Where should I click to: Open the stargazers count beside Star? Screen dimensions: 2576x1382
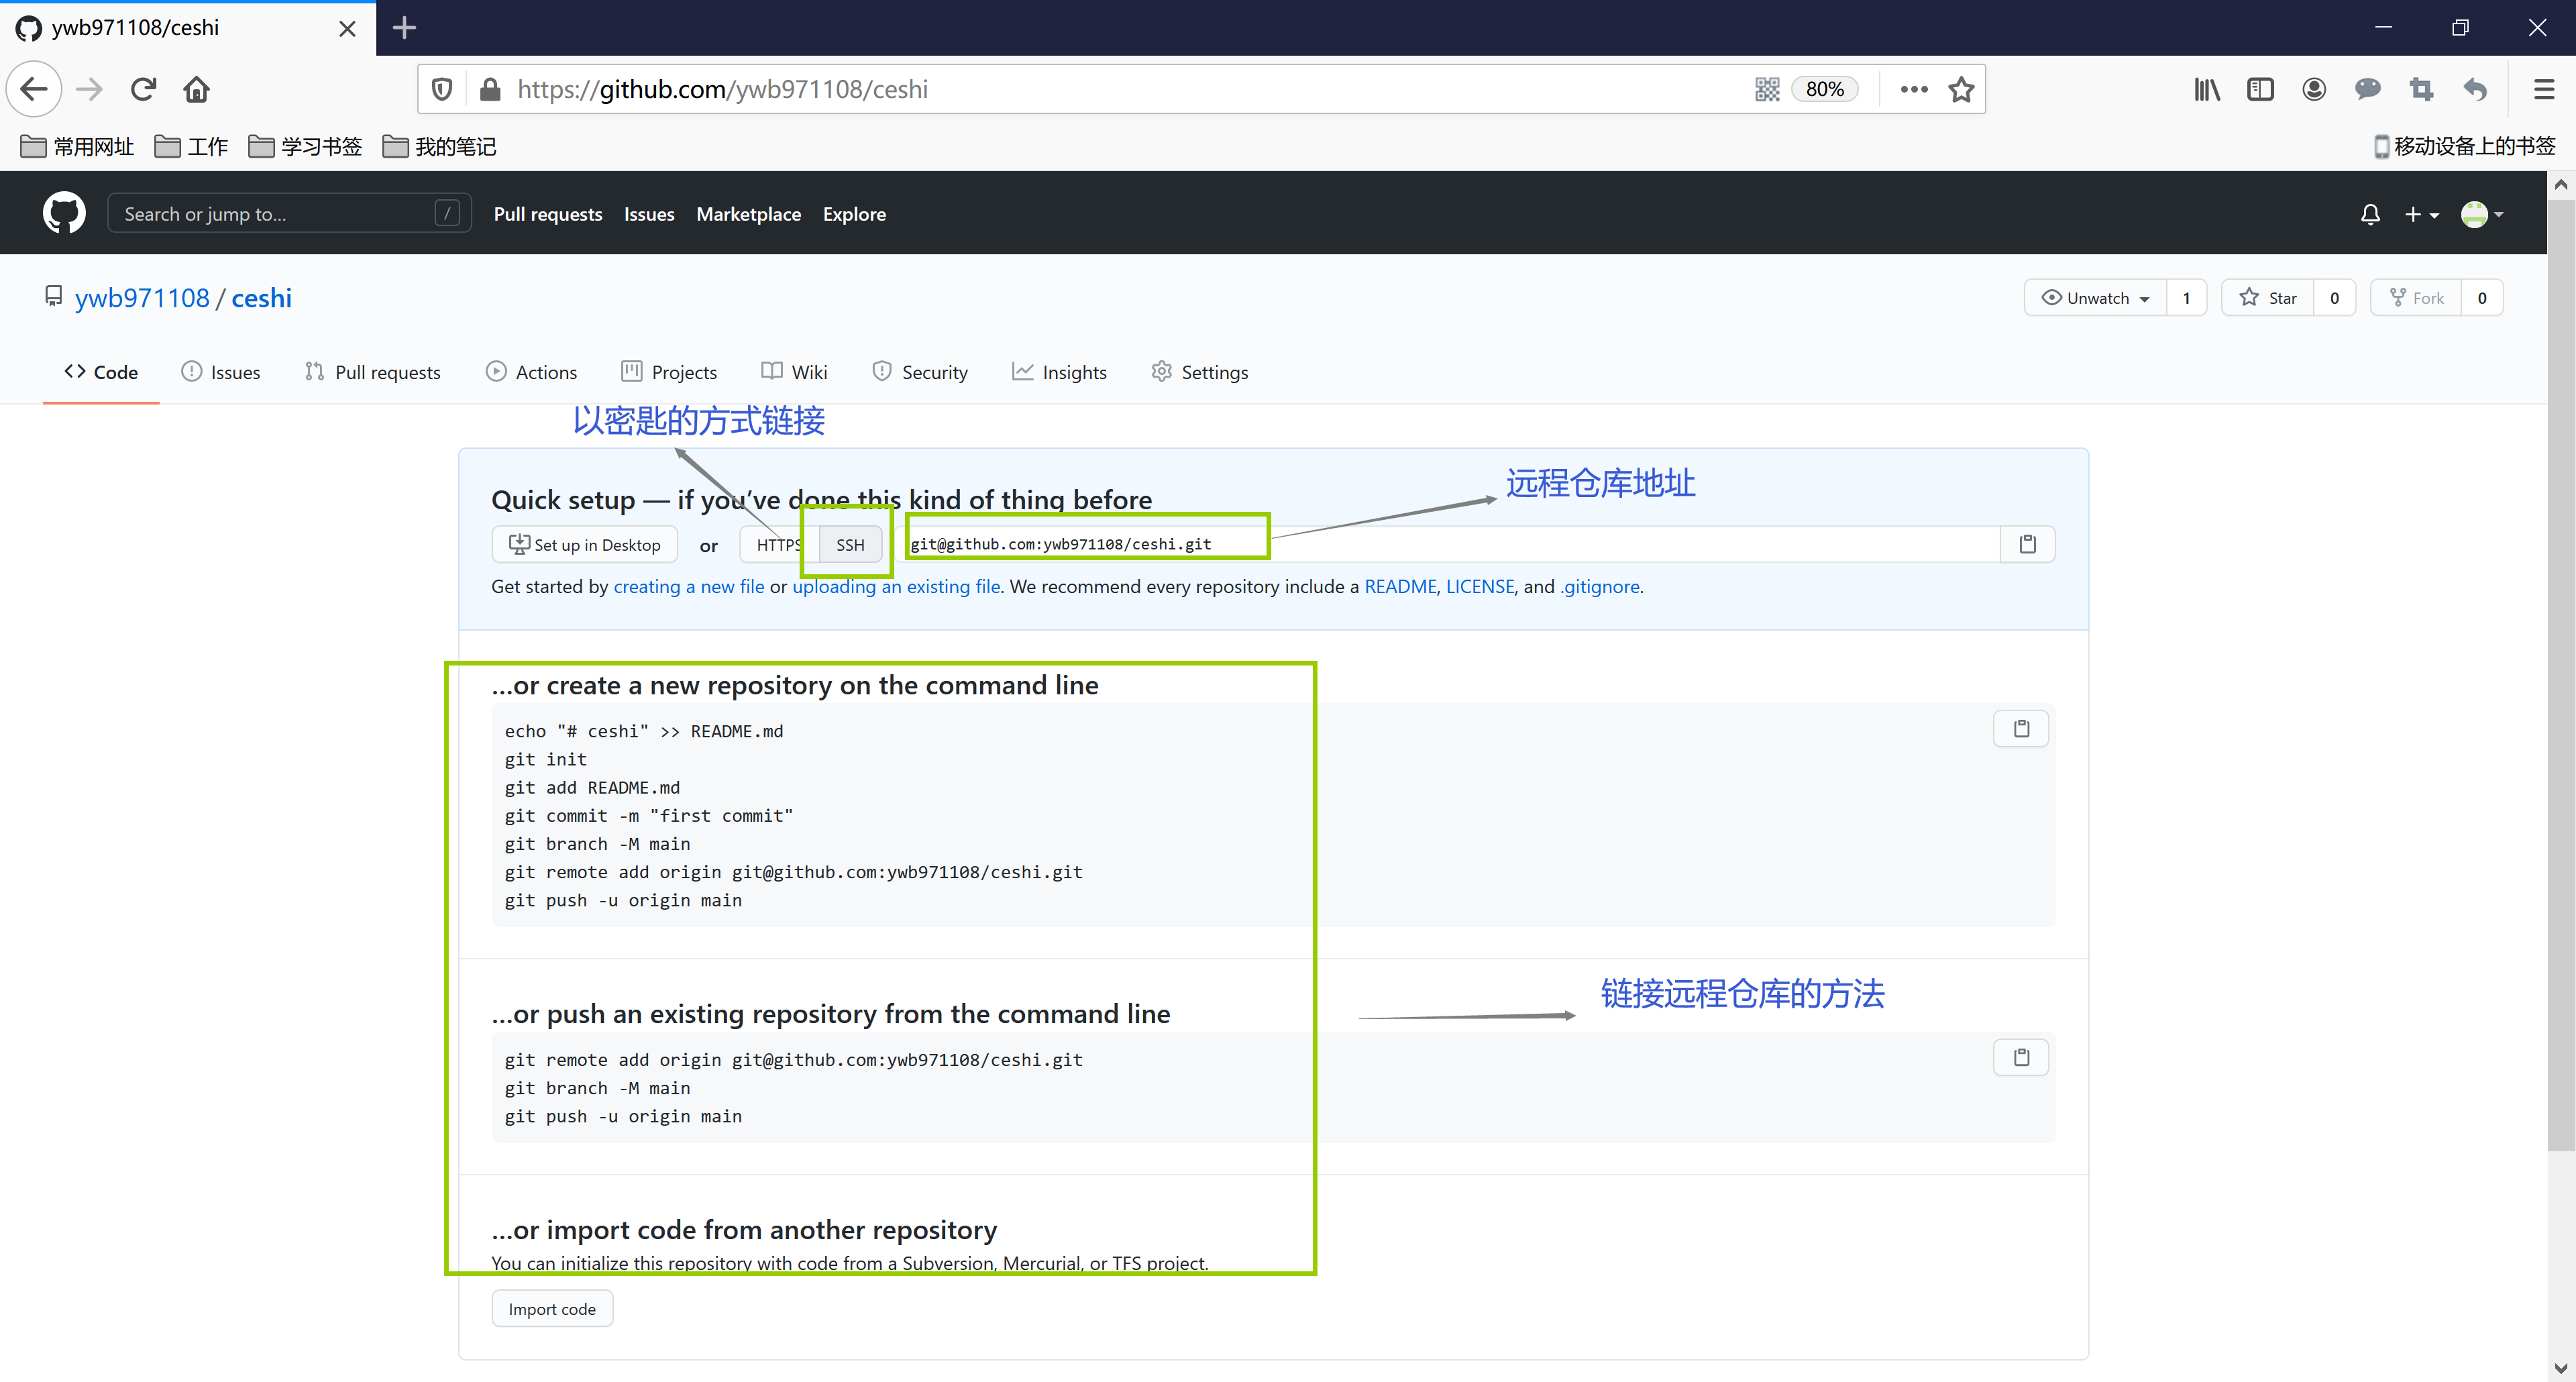coord(2334,298)
